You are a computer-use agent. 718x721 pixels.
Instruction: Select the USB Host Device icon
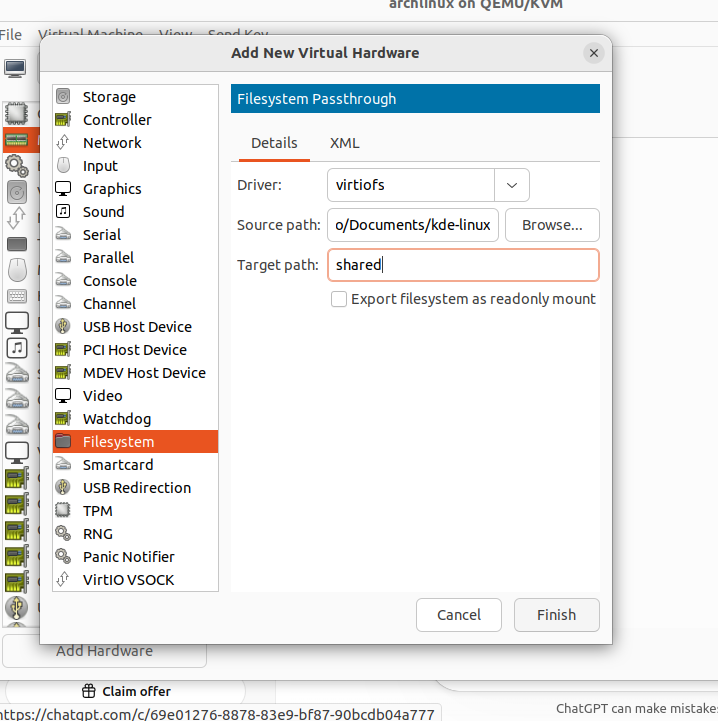(63, 327)
